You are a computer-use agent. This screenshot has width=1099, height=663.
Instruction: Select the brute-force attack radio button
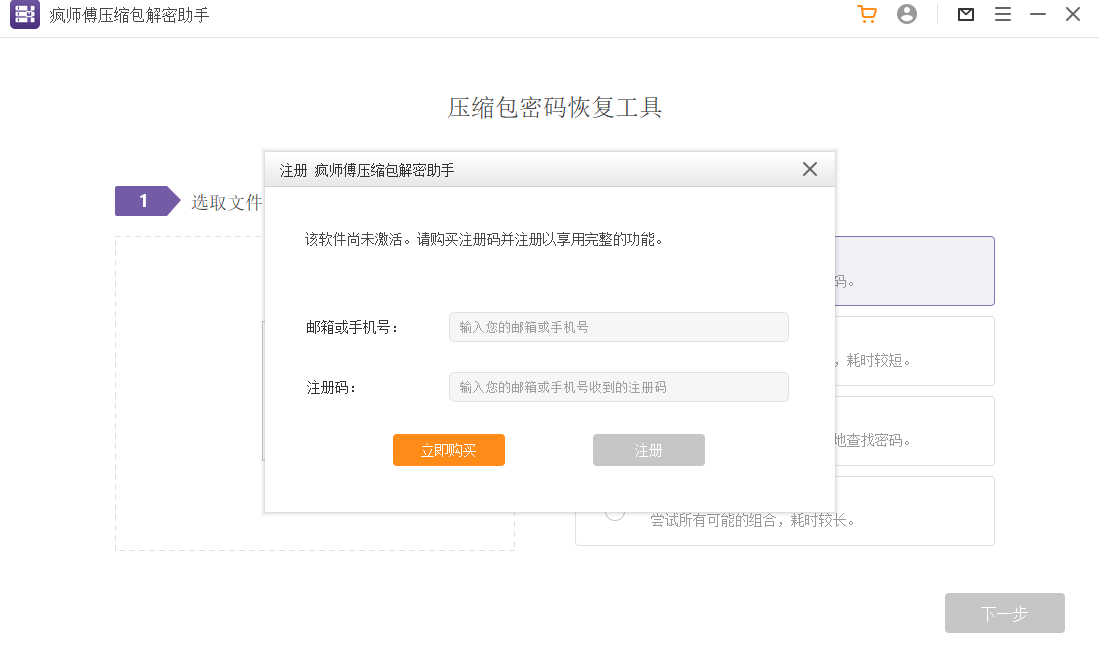coord(613,511)
